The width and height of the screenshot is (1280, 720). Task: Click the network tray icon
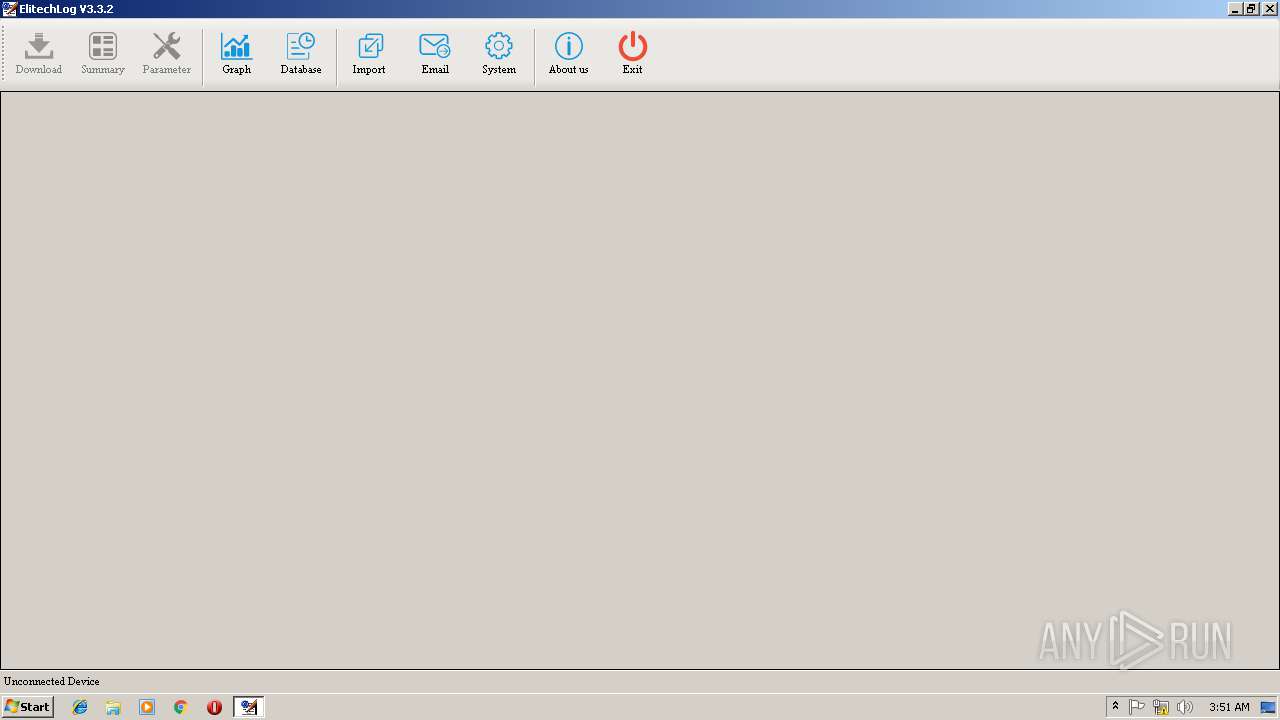pos(1161,707)
